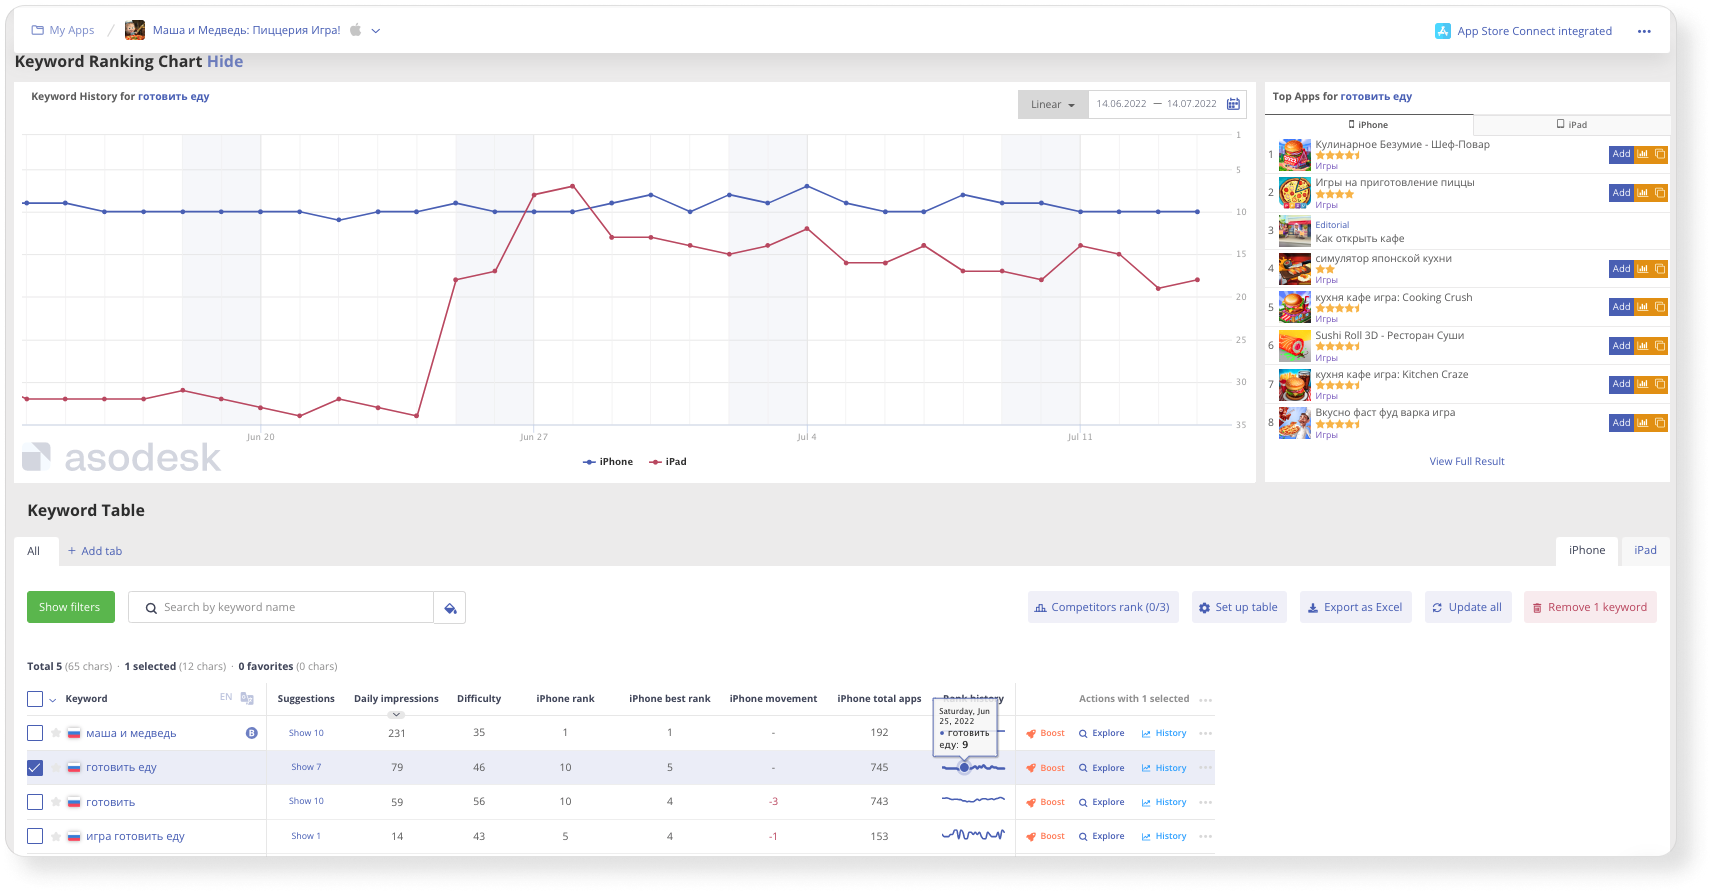Click the copy icon for Кулинарное Безумие
Screen dimensions: 1712x892
1660,154
